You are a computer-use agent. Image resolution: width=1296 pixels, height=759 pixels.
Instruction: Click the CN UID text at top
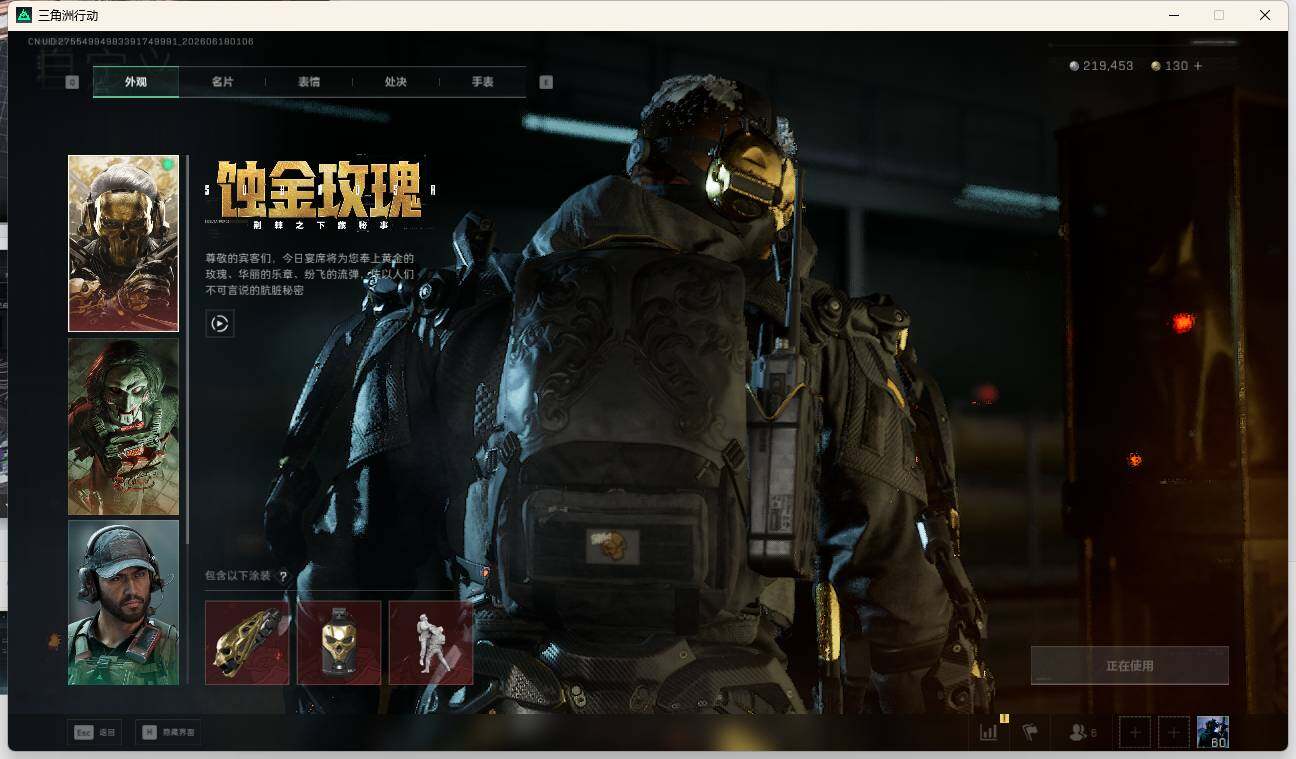pos(140,42)
